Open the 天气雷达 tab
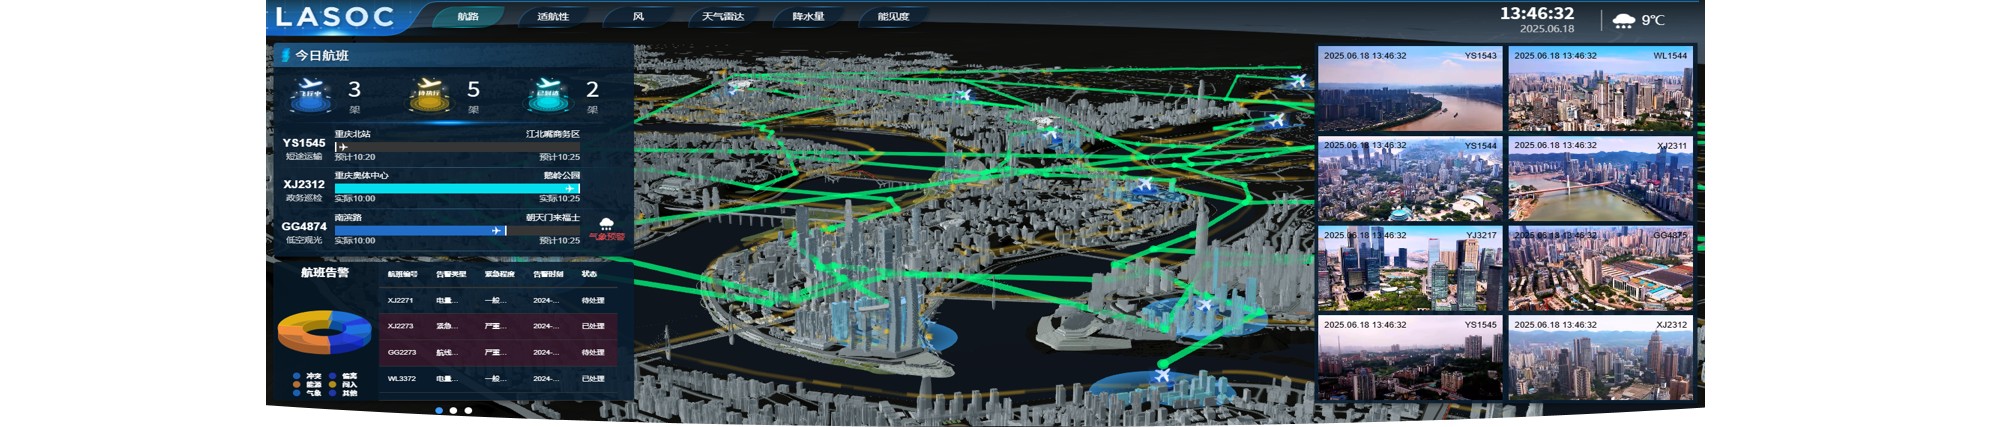2000x427 pixels. pos(722,17)
